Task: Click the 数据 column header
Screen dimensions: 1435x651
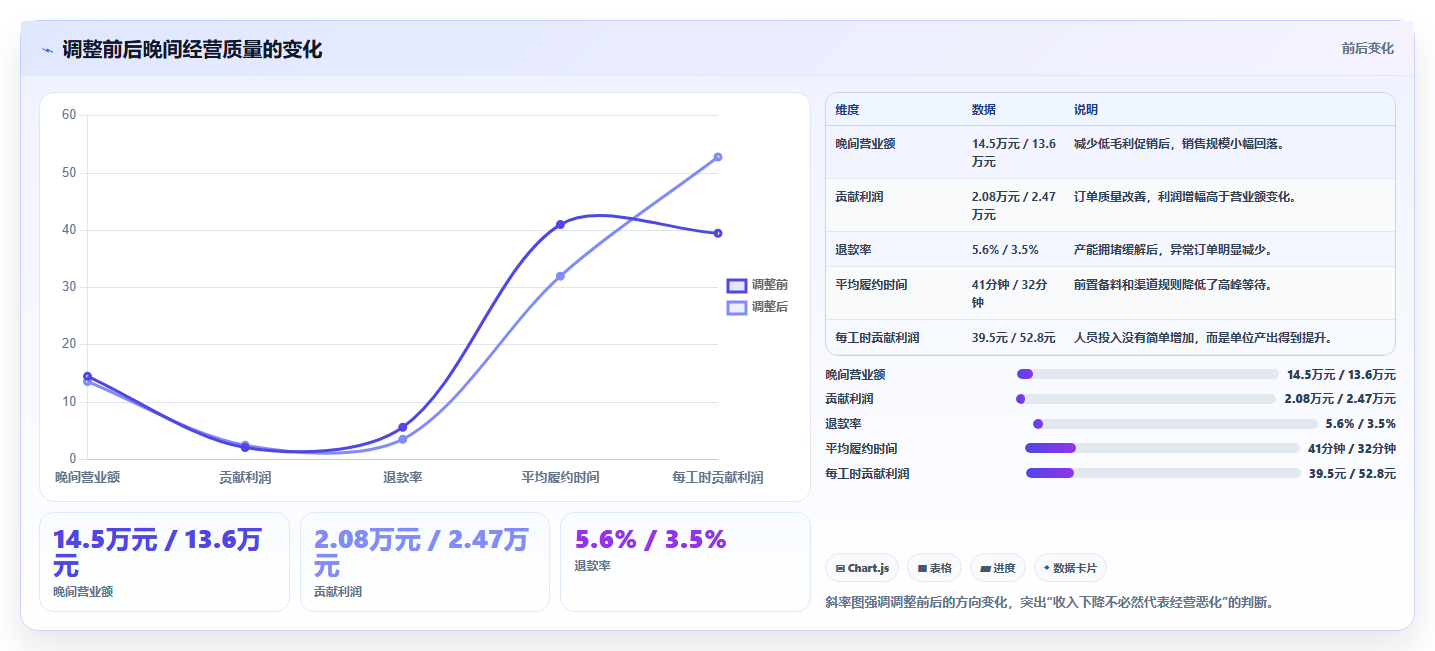Action: coord(984,110)
